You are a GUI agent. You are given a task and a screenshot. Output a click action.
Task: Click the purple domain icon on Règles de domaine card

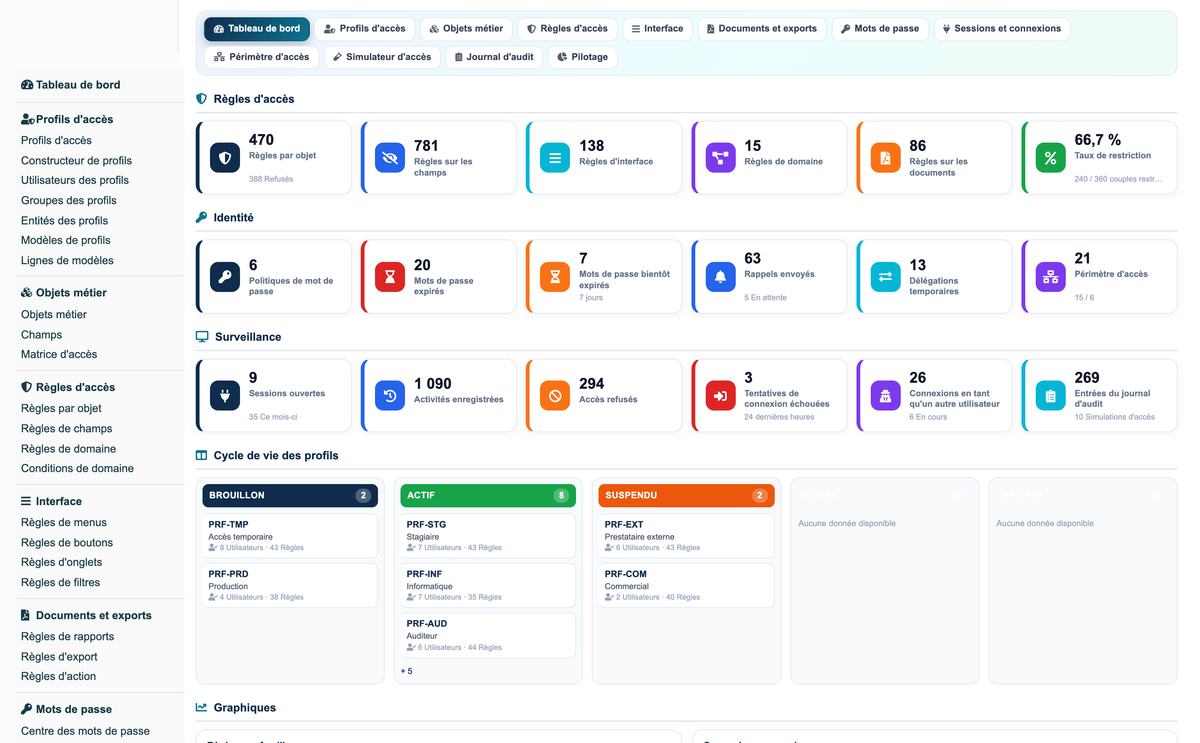pos(720,158)
